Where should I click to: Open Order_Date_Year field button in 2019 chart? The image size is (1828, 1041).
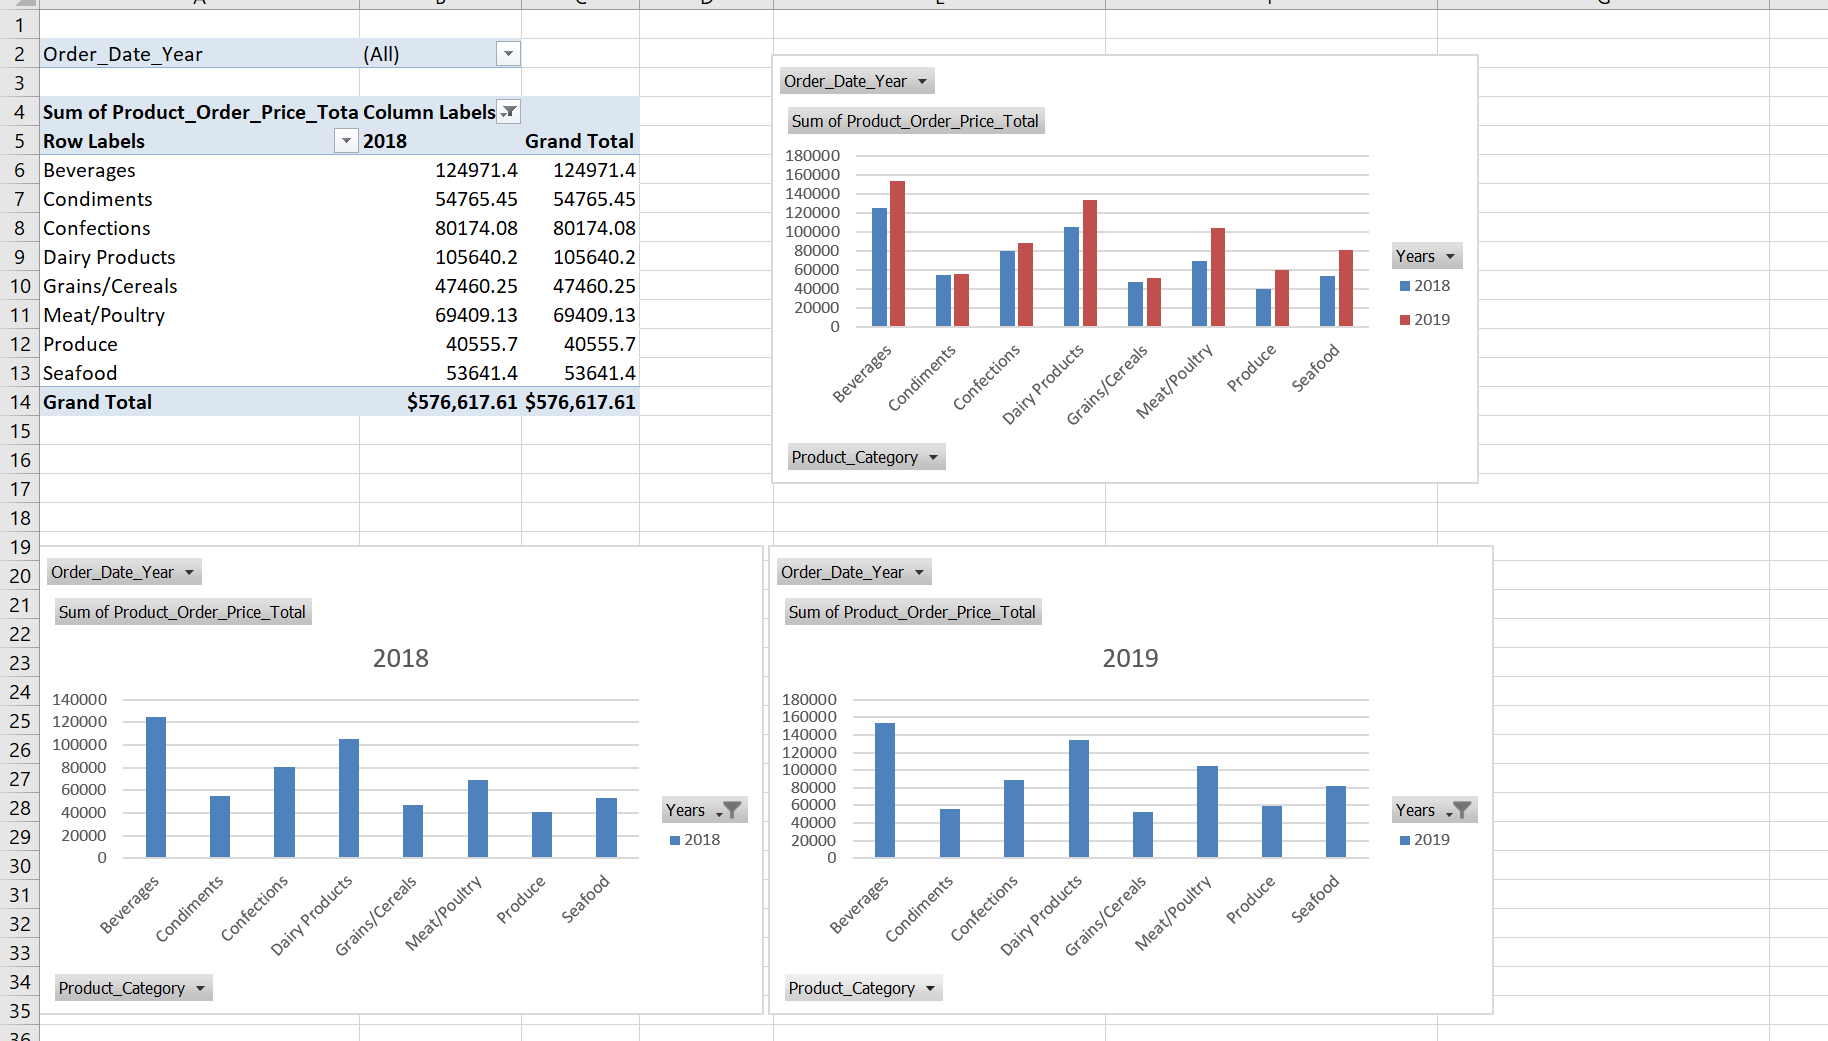(854, 572)
